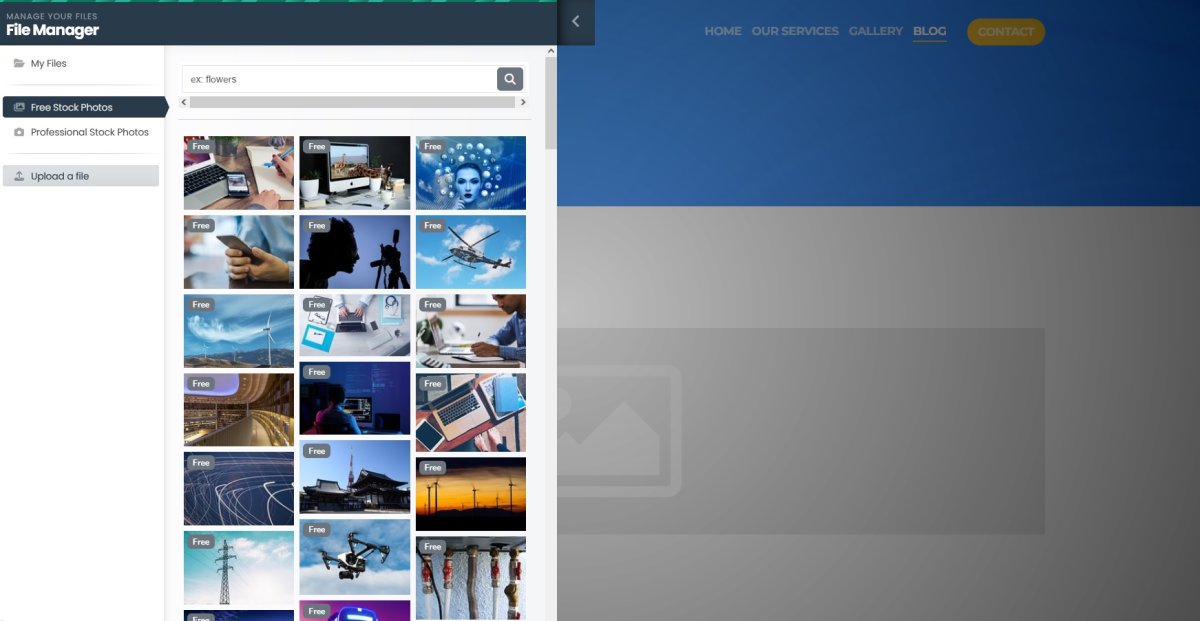Choose the drone photo thumbnail
The width and height of the screenshot is (1200, 621).
(354, 557)
